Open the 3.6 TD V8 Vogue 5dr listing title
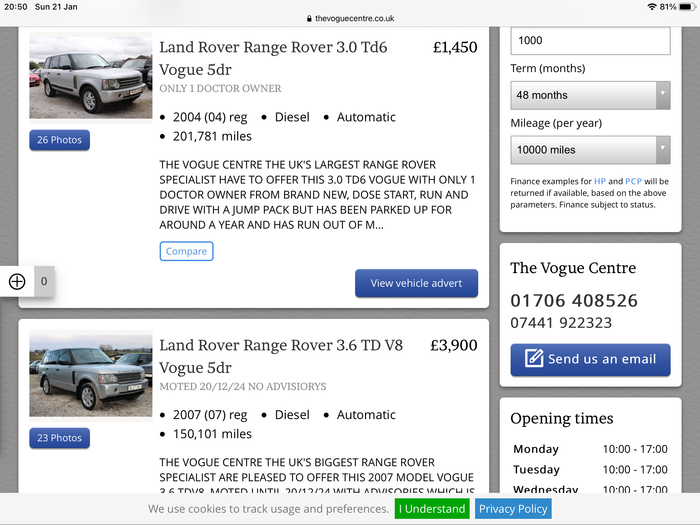Screen dimensions: 700x525 pyautogui.click(x=281, y=356)
